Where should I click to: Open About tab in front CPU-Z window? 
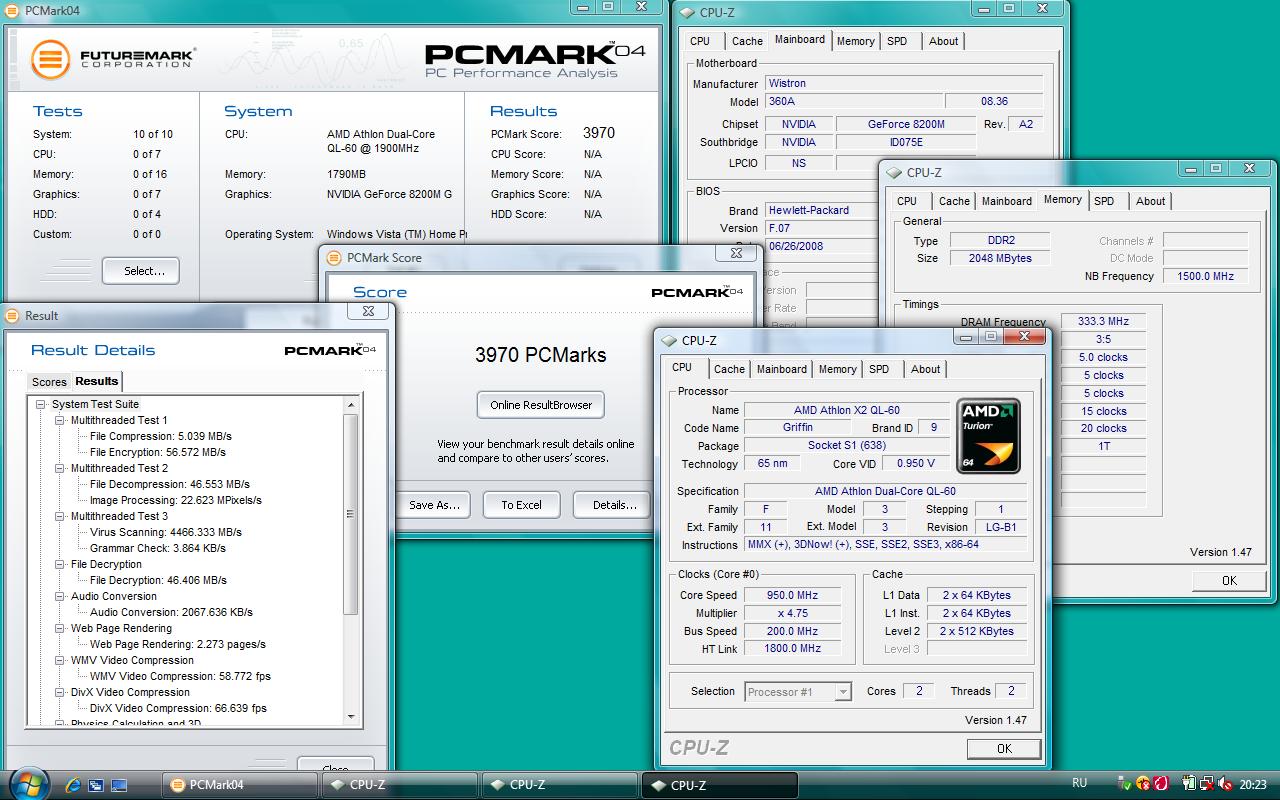point(925,369)
